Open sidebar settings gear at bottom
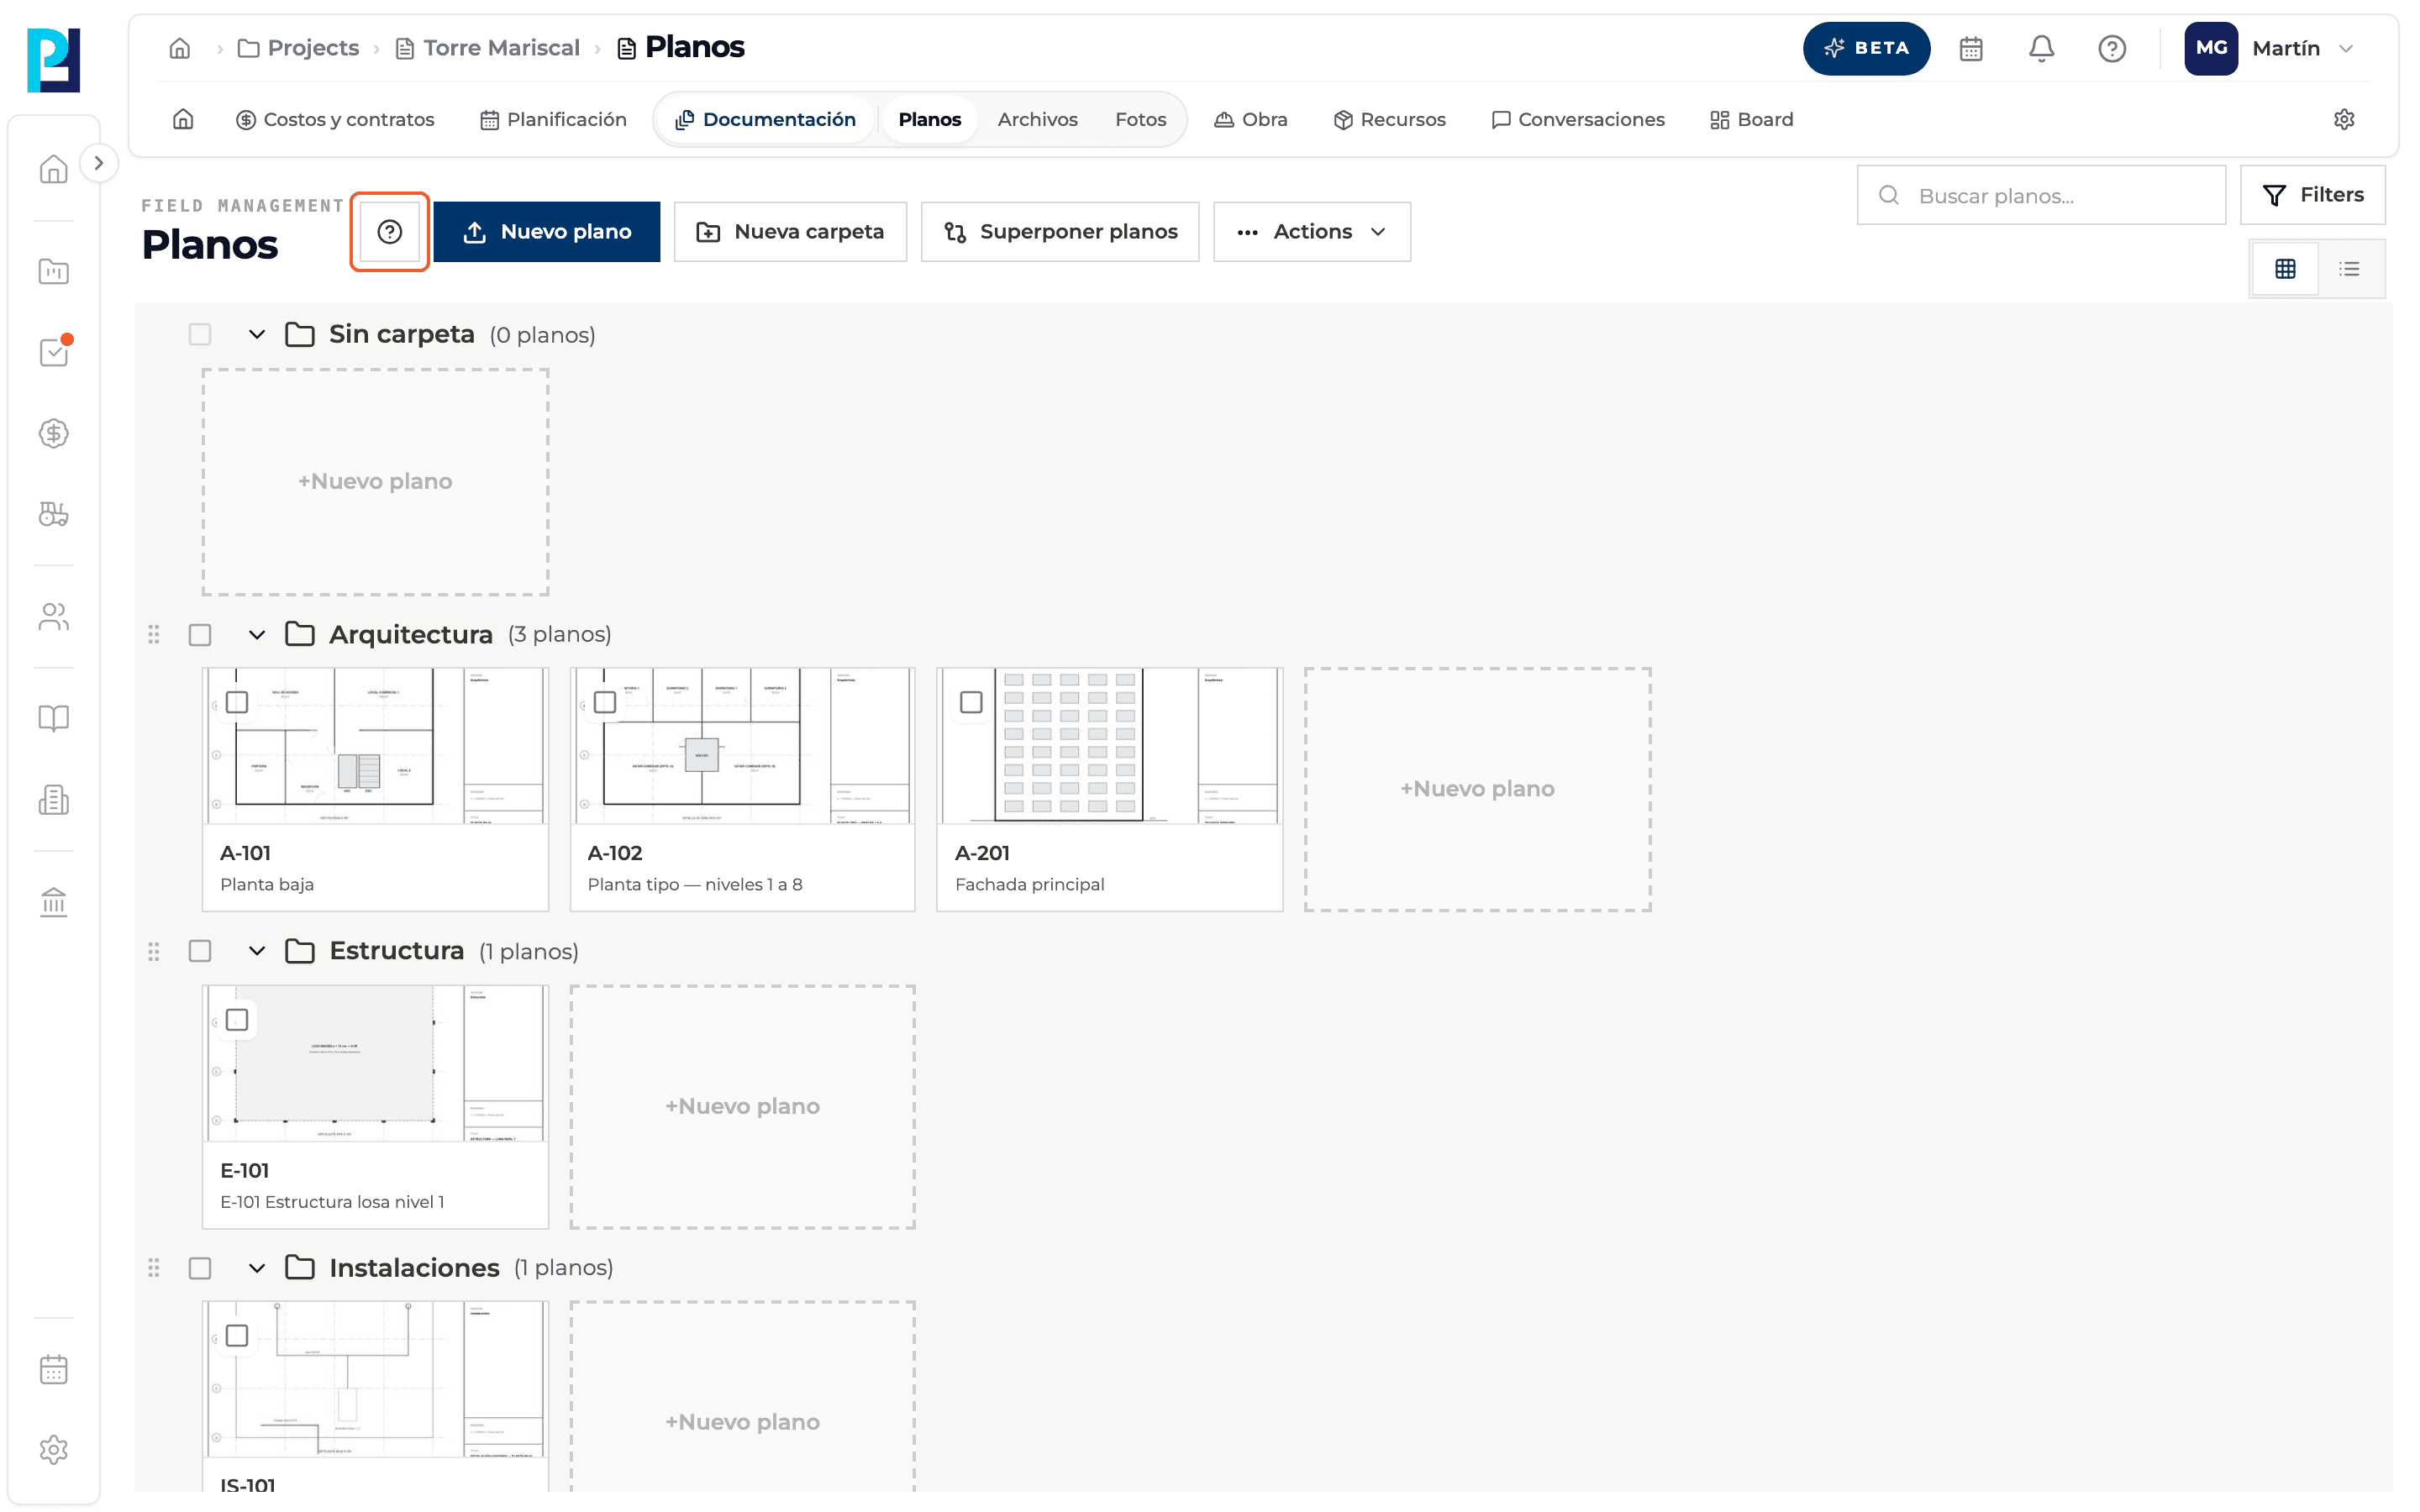Image resolution: width=2420 pixels, height=1512 pixels. [x=54, y=1449]
